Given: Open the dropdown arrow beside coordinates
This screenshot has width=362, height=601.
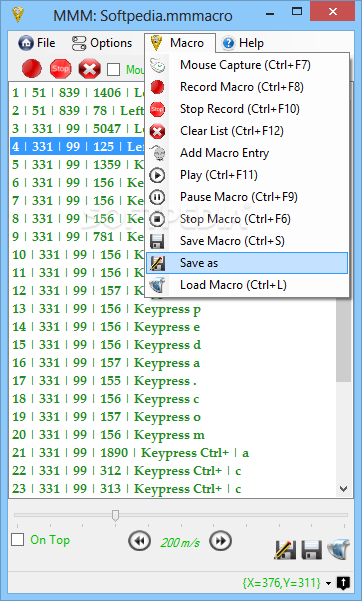Looking at the screenshot, I should coord(328,584).
